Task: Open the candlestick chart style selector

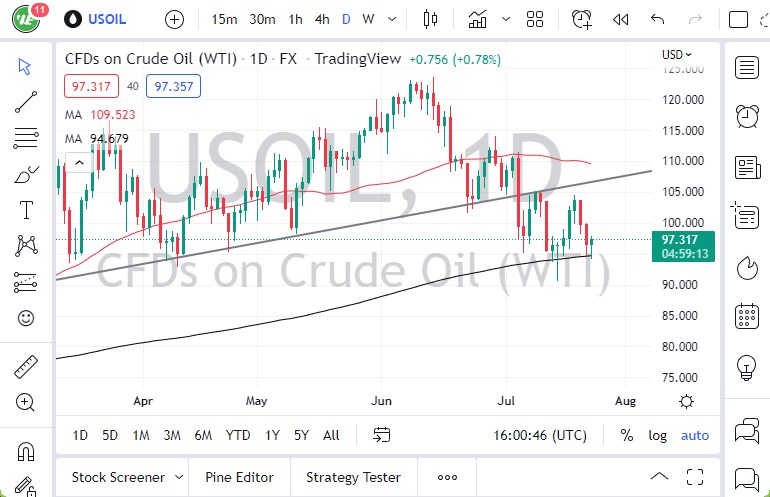Action: point(431,19)
